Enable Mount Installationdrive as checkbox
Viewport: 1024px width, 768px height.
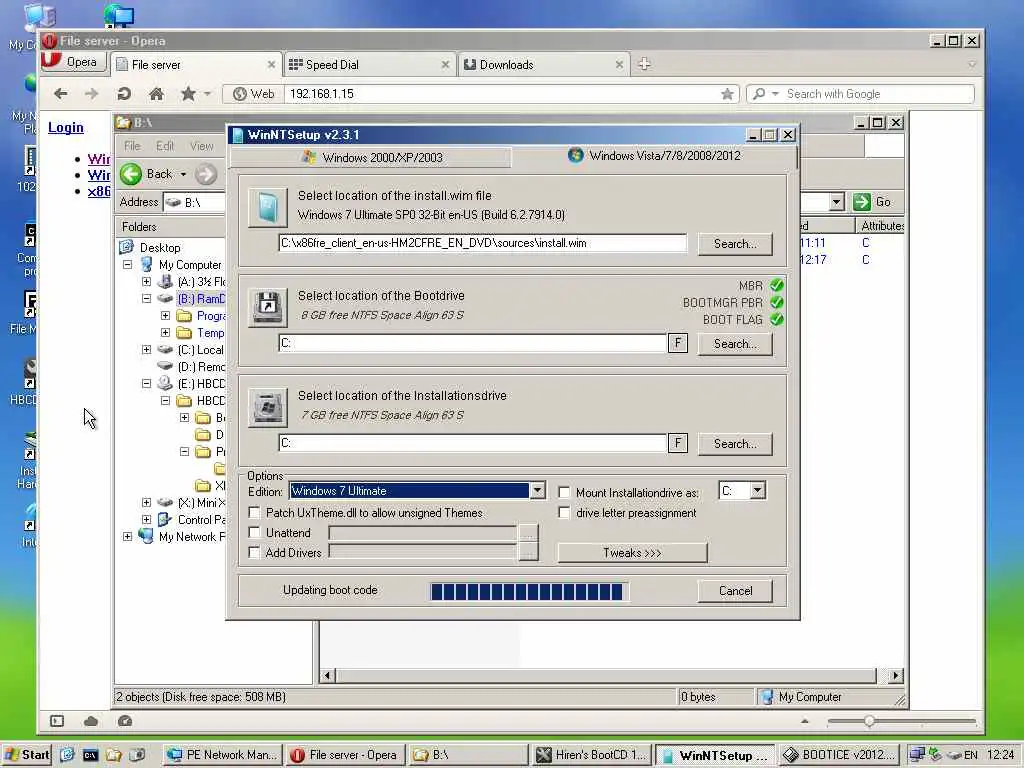(564, 492)
